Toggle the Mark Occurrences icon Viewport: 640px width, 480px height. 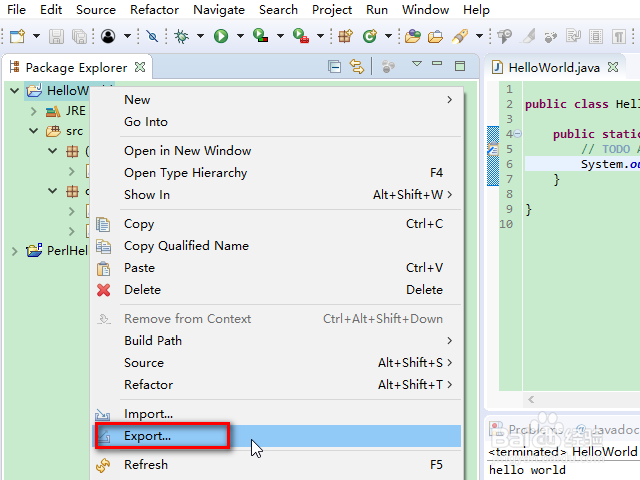(x=529, y=36)
